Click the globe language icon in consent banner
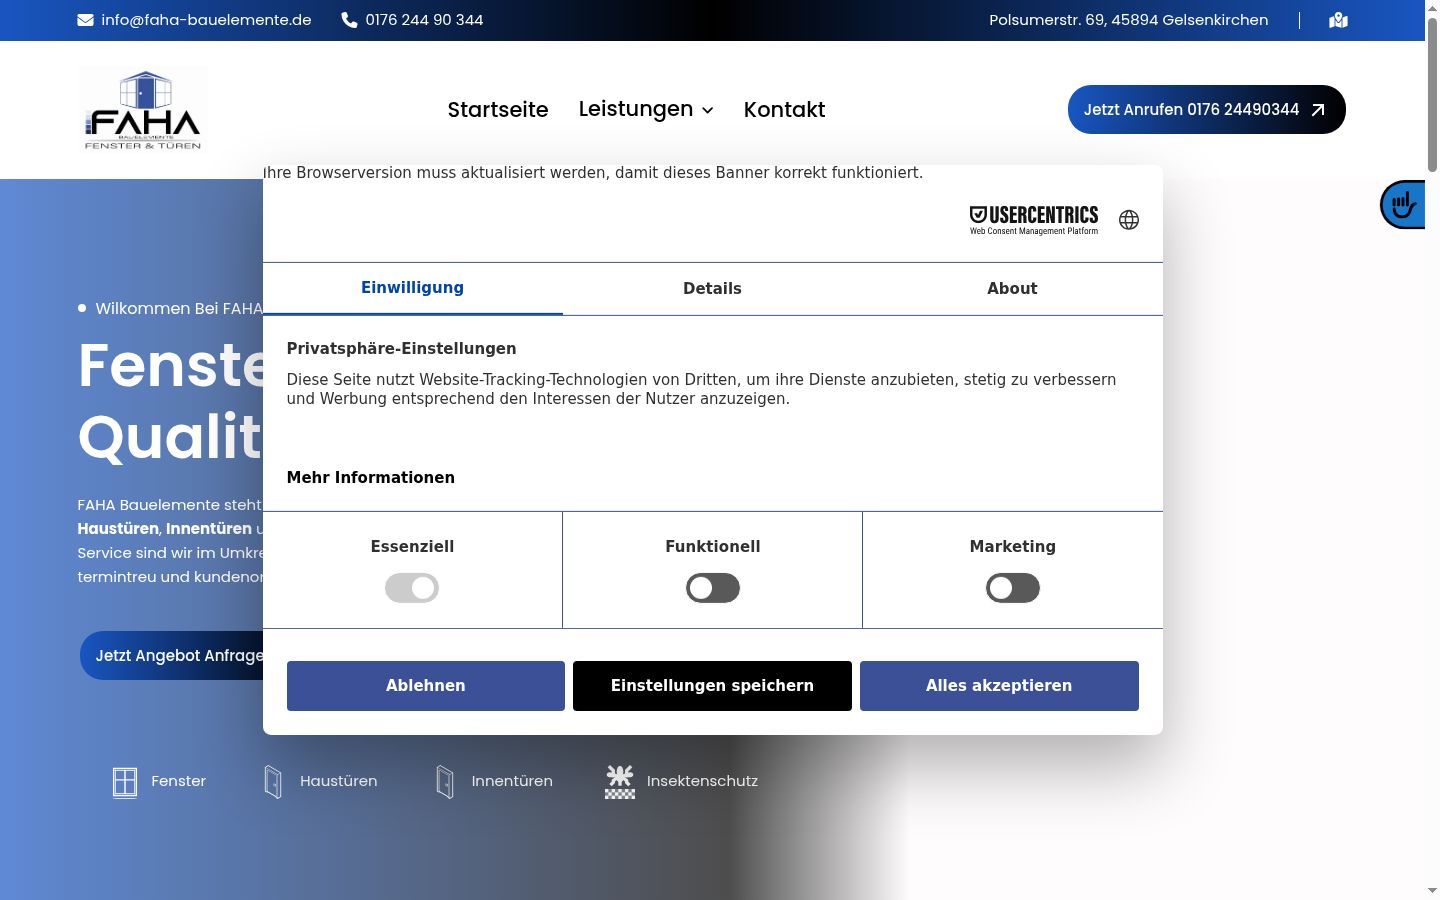Screen dimensions: 1440x900 click(1129, 220)
